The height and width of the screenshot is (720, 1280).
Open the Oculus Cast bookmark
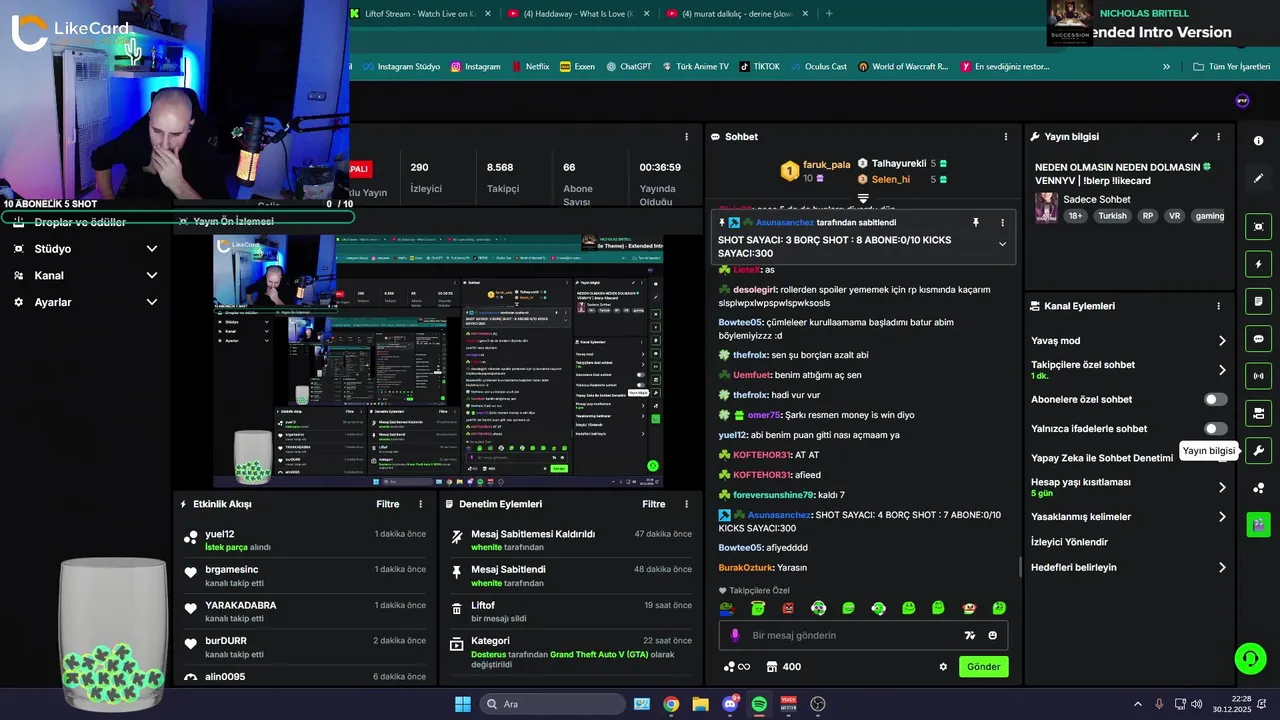tap(818, 67)
